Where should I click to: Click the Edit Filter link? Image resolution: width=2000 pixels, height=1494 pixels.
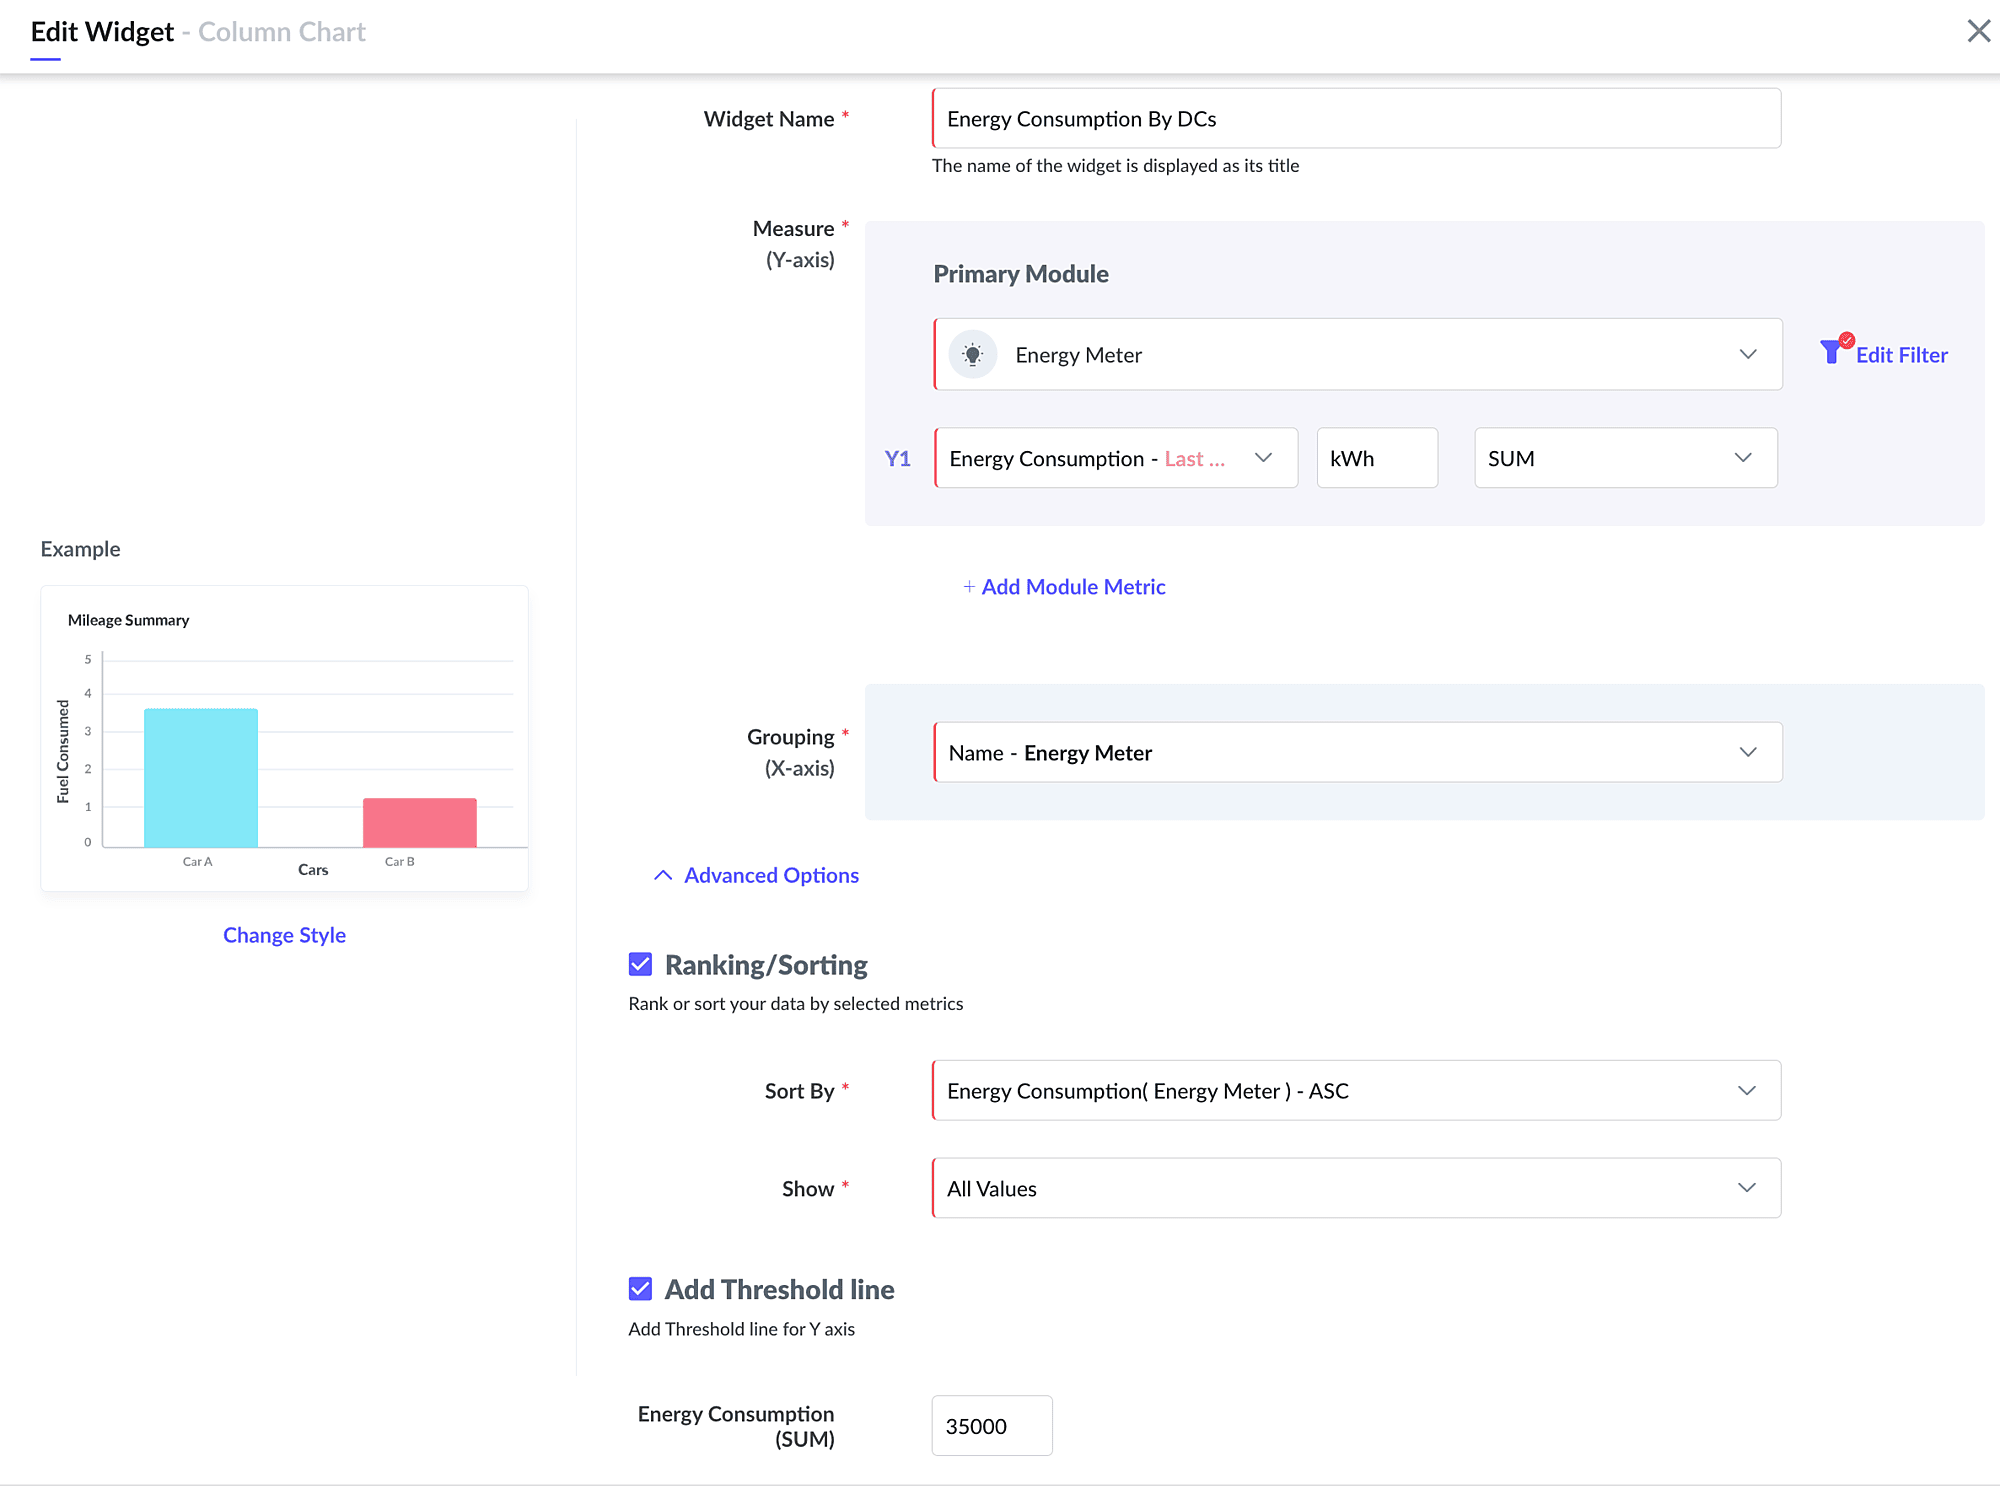pyautogui.click(x=1900, y=355)
